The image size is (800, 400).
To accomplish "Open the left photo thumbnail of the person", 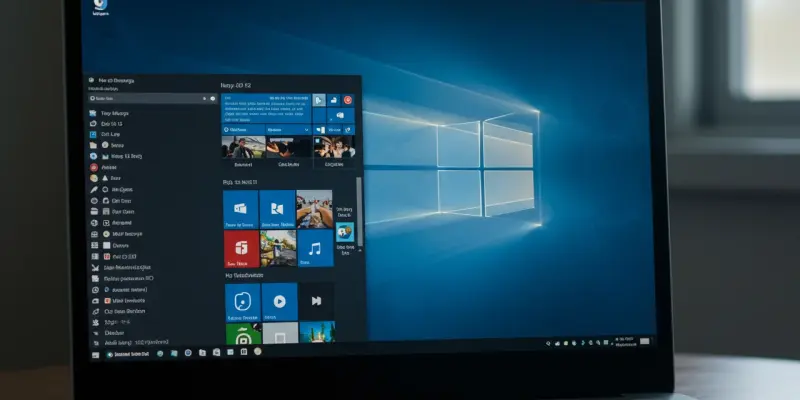I will (x=241, y=148).
